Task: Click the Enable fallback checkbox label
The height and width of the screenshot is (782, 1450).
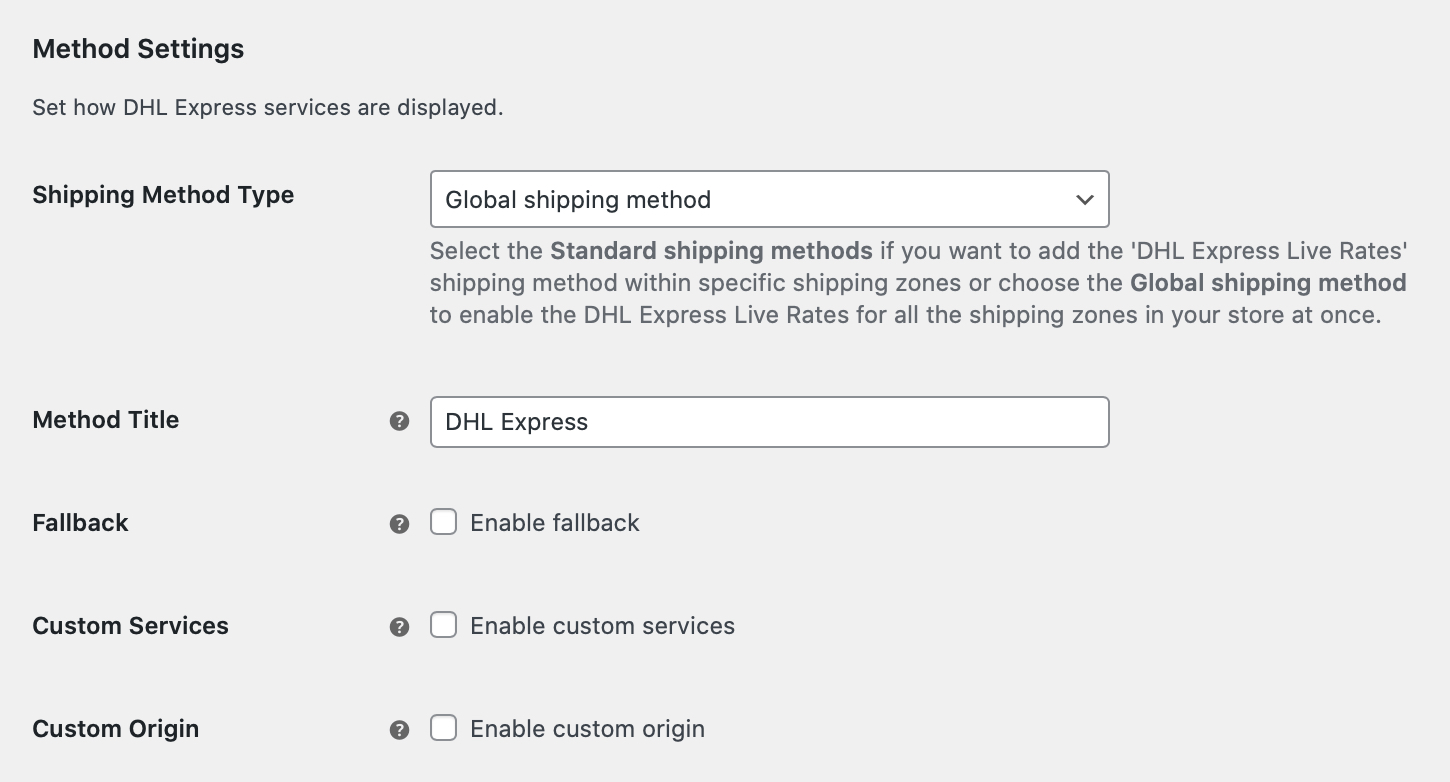Action: click(x=554, y=522)
